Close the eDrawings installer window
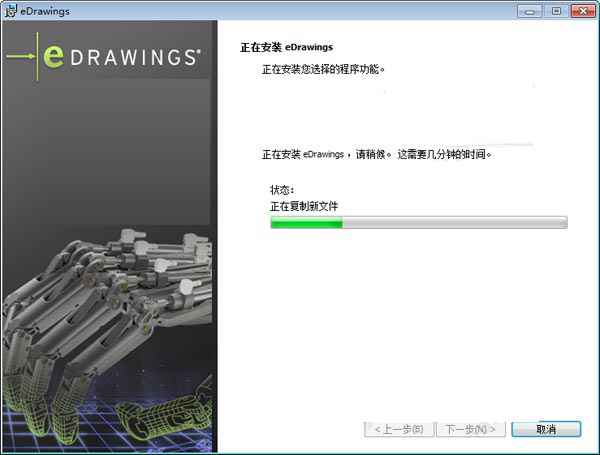The height and width of the screenshot is (455, 600). coord(583,11)
